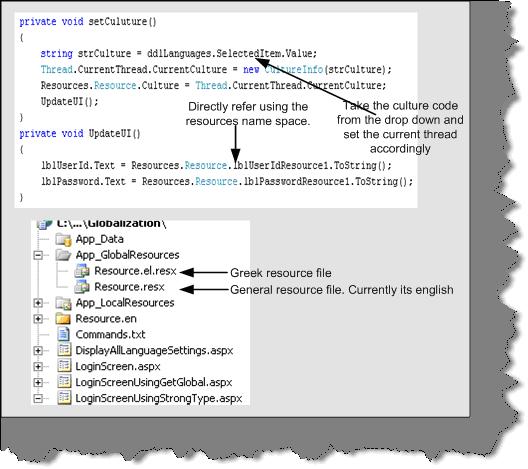528x469 pixels.
Task: Click the App_LocalResources folder icon
Action: pyautogui.click(x=63, y=303)
